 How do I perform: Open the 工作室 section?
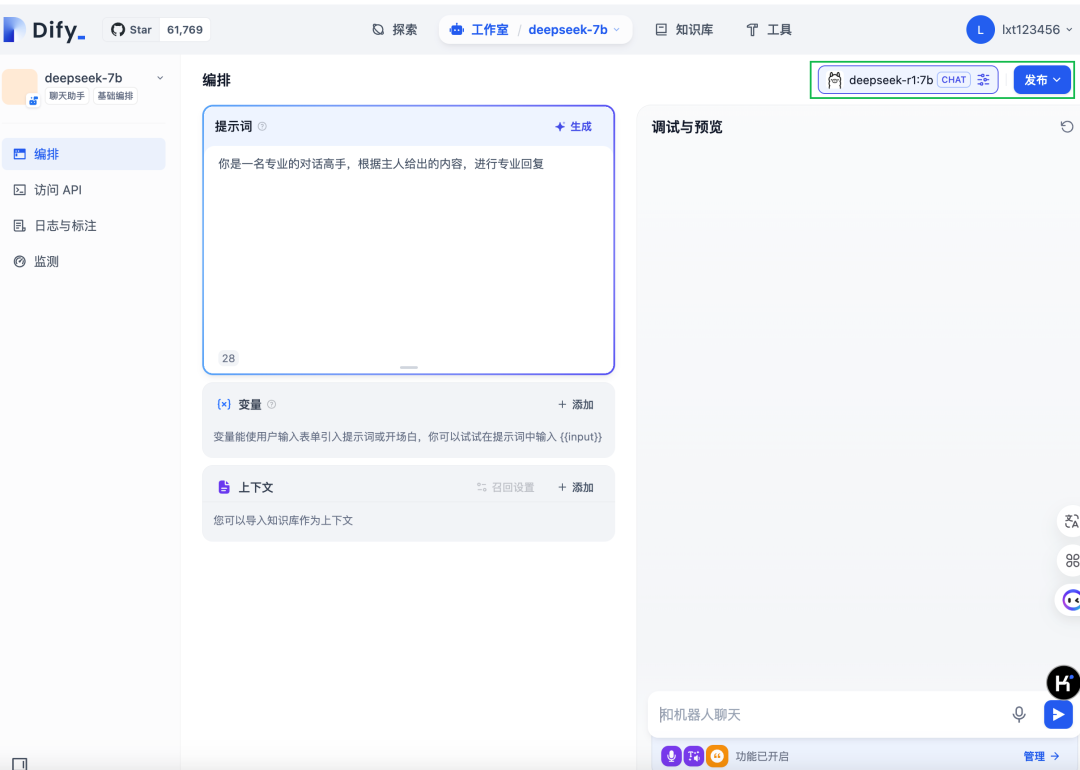(479, 30)
